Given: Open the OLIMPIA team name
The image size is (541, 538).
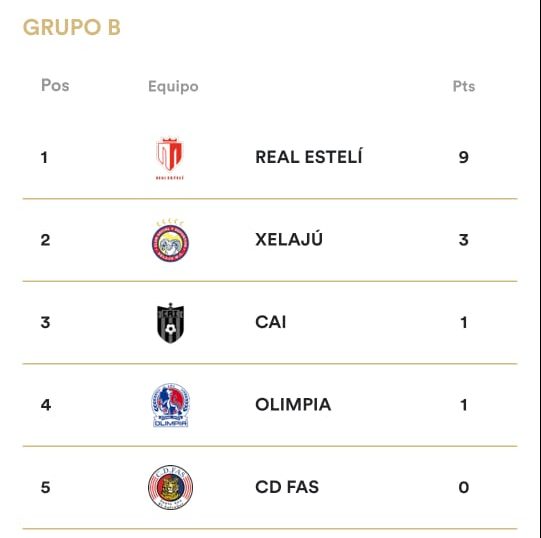Looking at the screenshot, I should tap(293, 404).
